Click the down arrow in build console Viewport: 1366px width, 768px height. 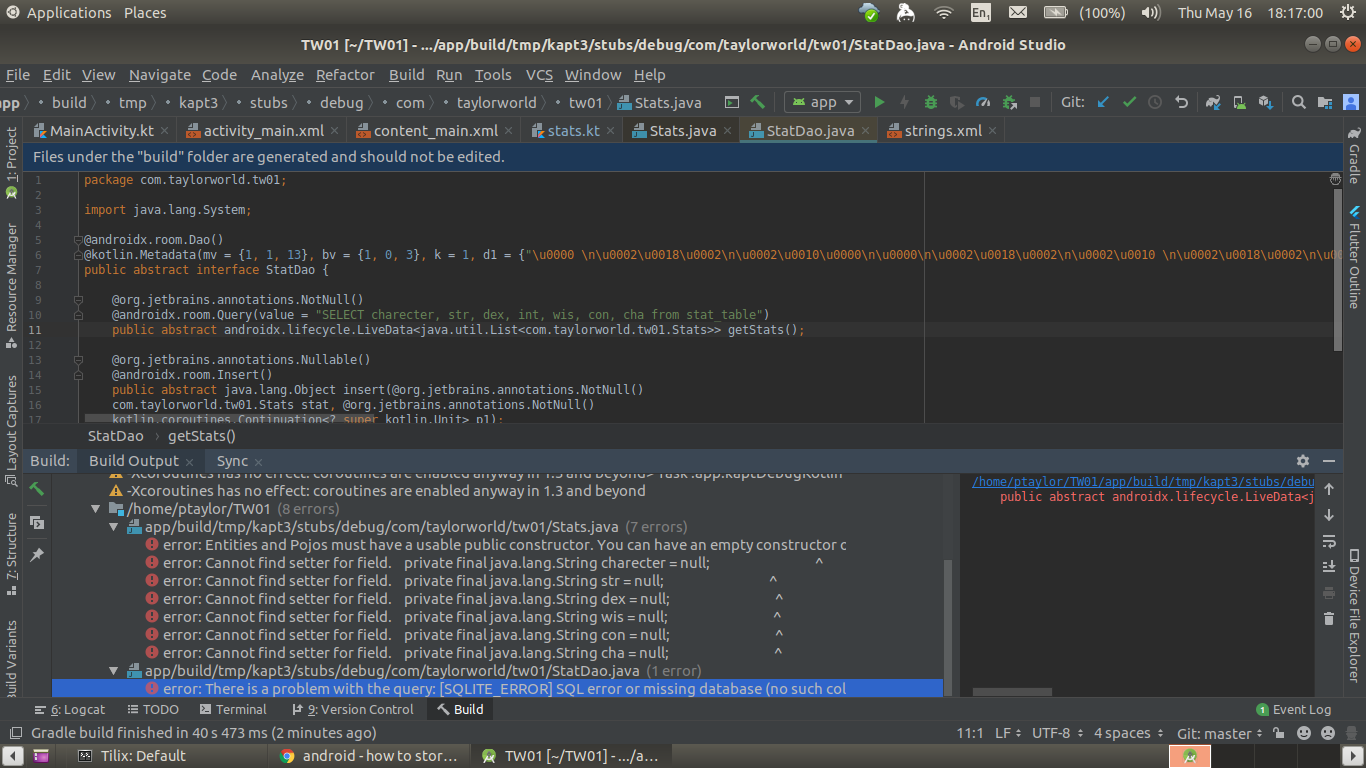(x=1329, y=515)
